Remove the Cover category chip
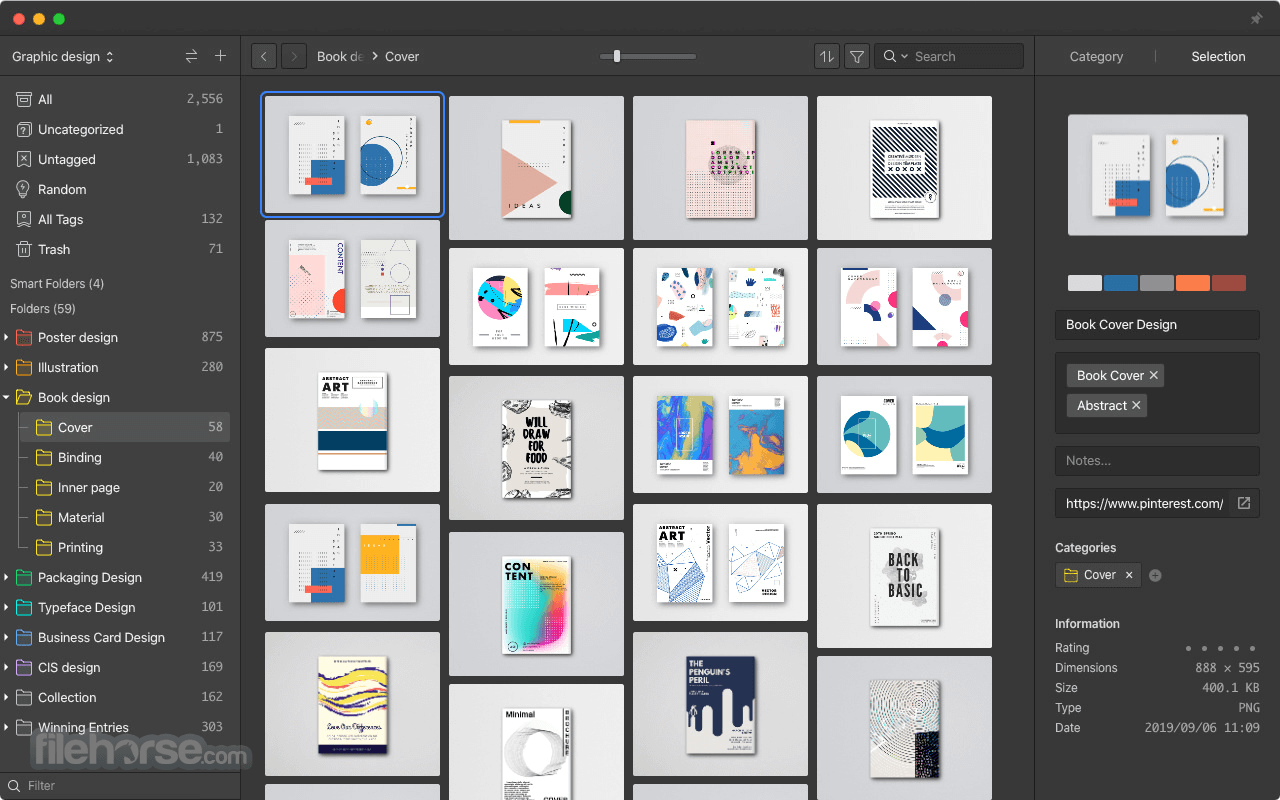This screenshot has width=1280, height=800. [x=1129, y=575]
